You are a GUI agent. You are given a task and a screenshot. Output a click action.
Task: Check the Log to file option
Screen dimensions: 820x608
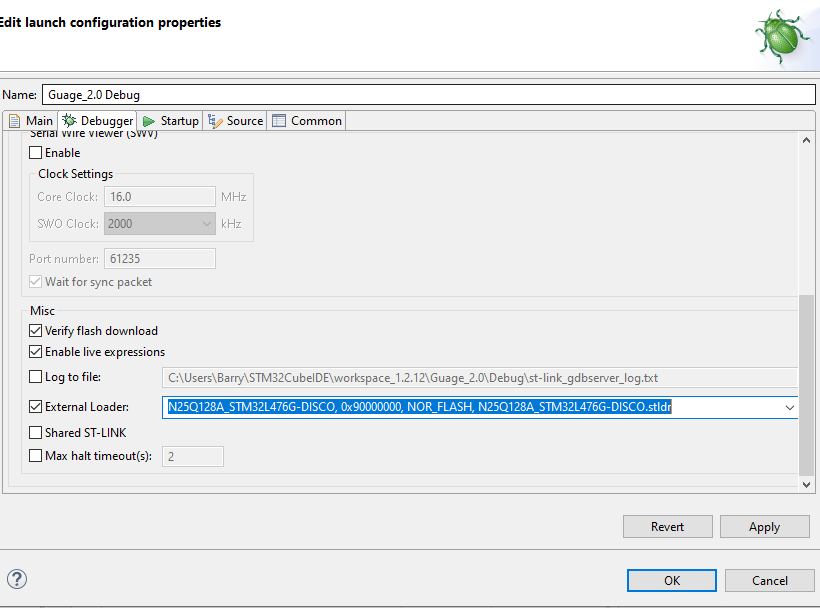pos(36,377)
